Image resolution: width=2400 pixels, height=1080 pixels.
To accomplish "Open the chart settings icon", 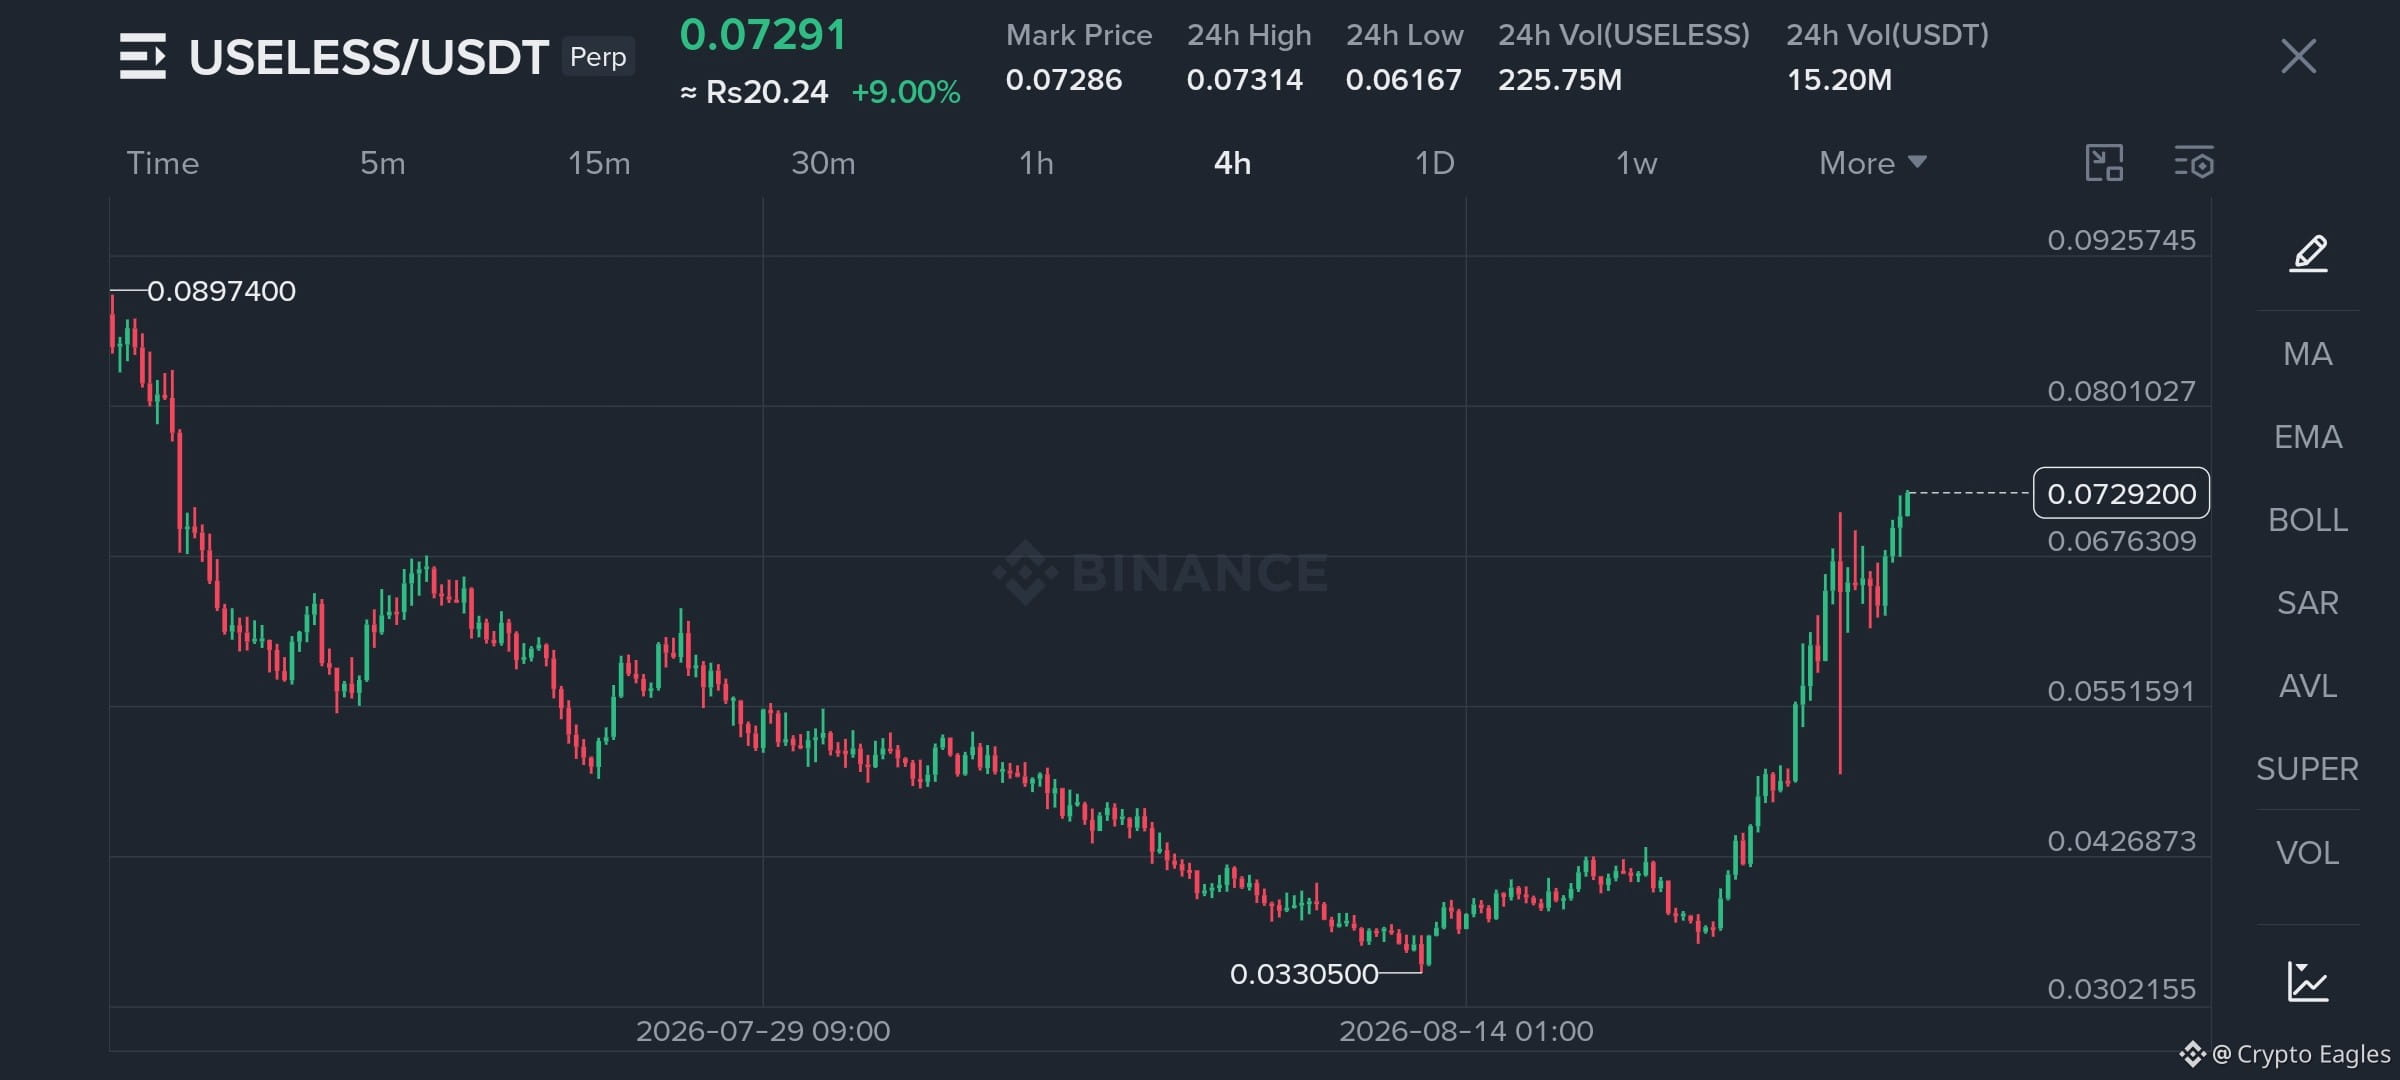I will [x=2194, y=162].
